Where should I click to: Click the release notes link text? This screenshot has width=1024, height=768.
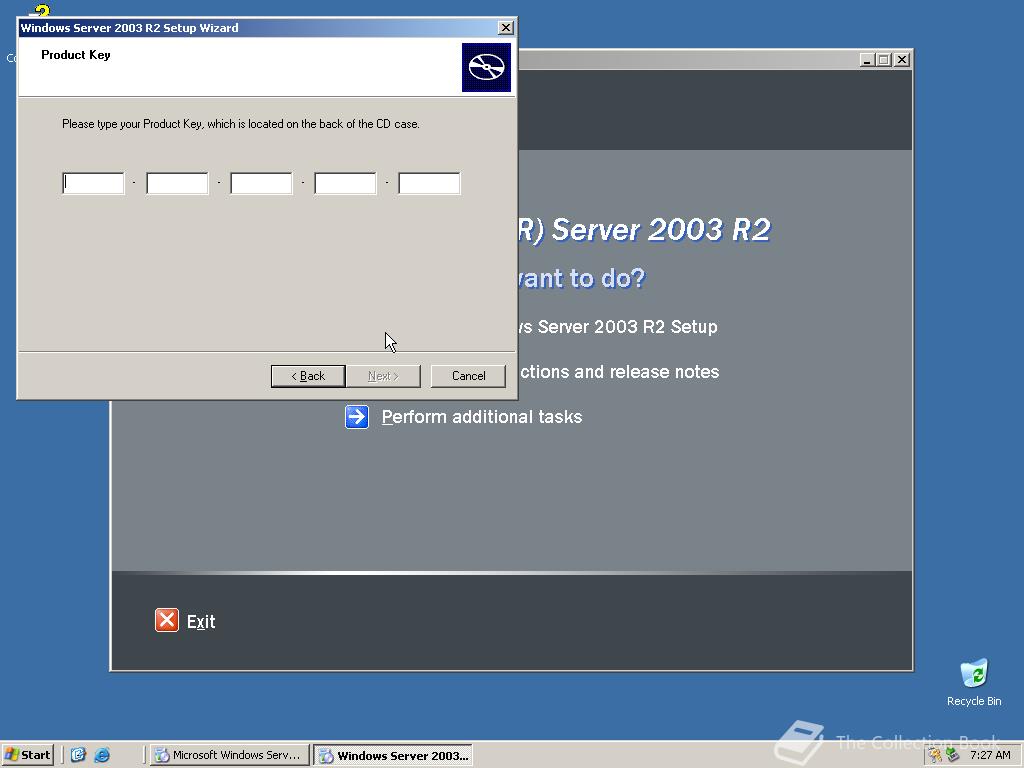pos(619,372)
